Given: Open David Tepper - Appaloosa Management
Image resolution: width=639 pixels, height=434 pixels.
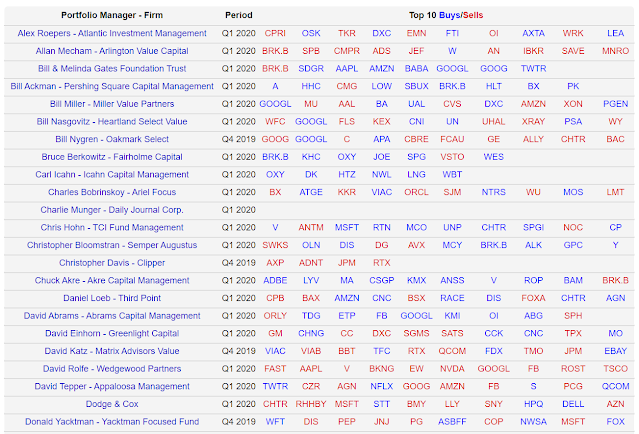Looking at the screenshot, I should point(112,386).
